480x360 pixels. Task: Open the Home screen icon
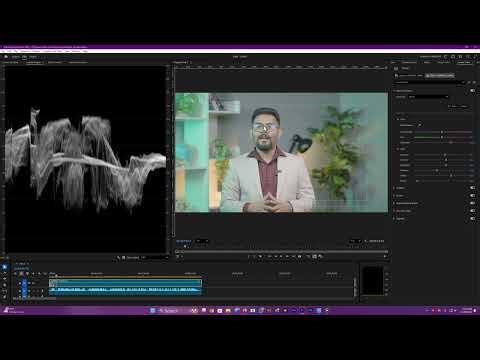(6, 57)
